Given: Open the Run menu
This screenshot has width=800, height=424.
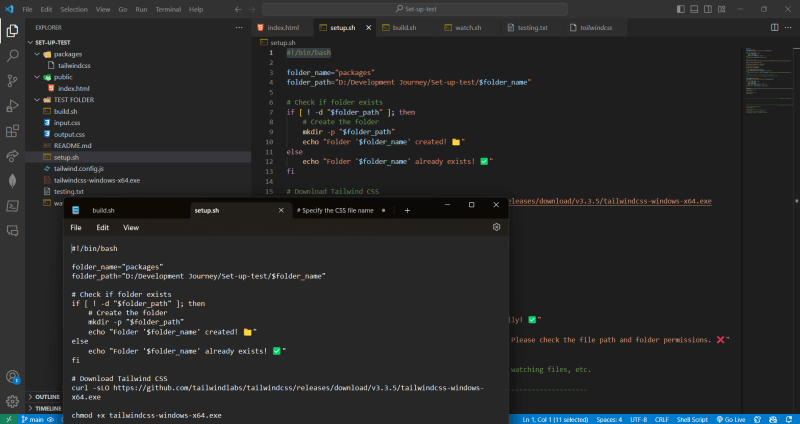Looking at the screenshot, I should [141, 9].
